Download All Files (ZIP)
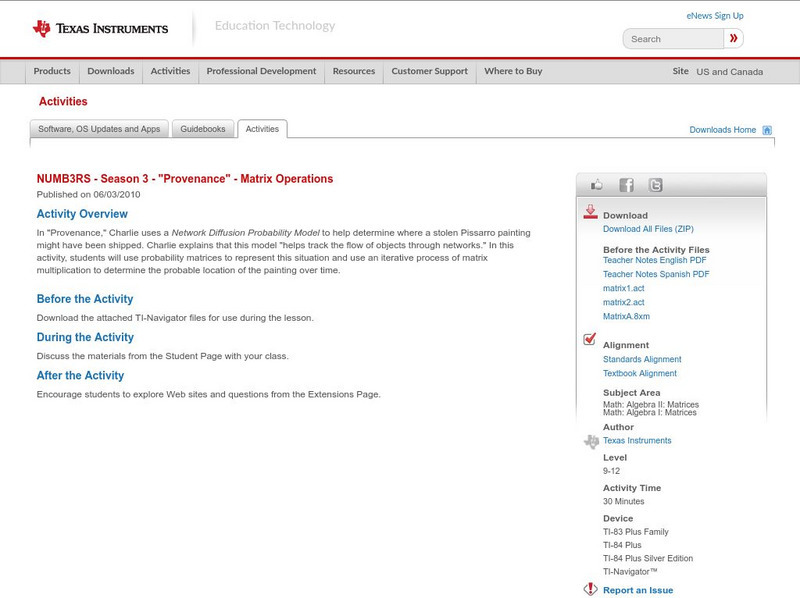800x598 pixels. click(648, 229)
